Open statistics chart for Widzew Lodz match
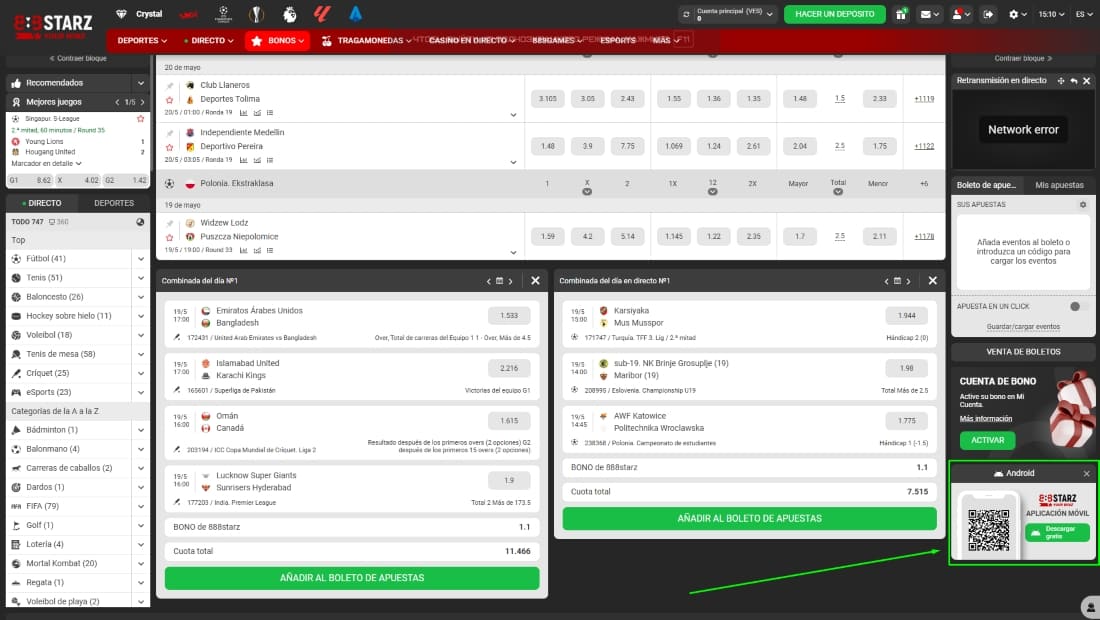This screenshot has width=1100, height=620. pyautogui.click(x=243, y=250)
